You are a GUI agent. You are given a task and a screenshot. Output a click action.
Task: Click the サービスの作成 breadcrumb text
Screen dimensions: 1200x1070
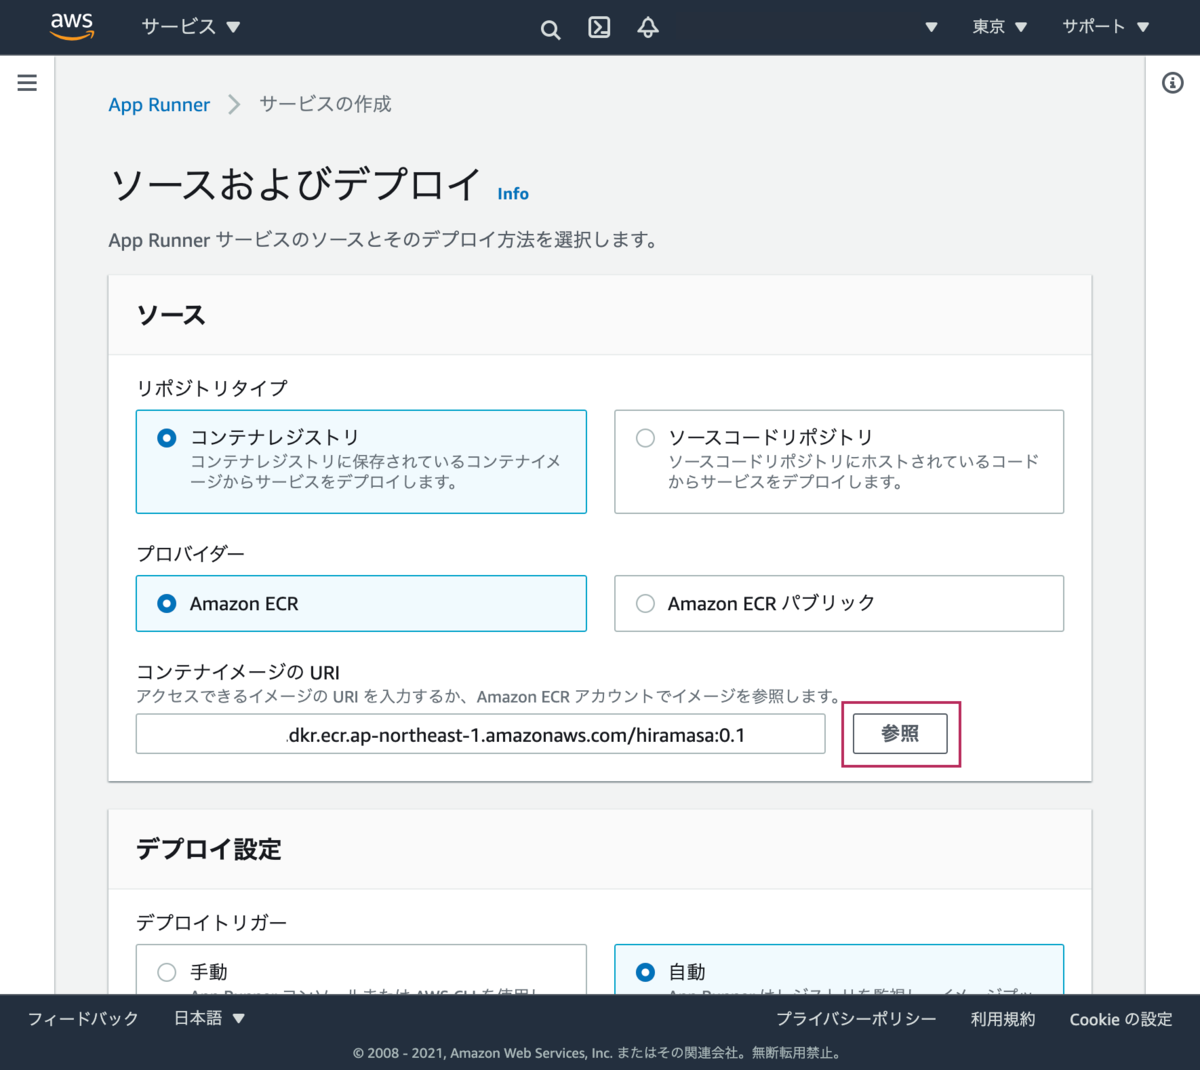point(325,104)
